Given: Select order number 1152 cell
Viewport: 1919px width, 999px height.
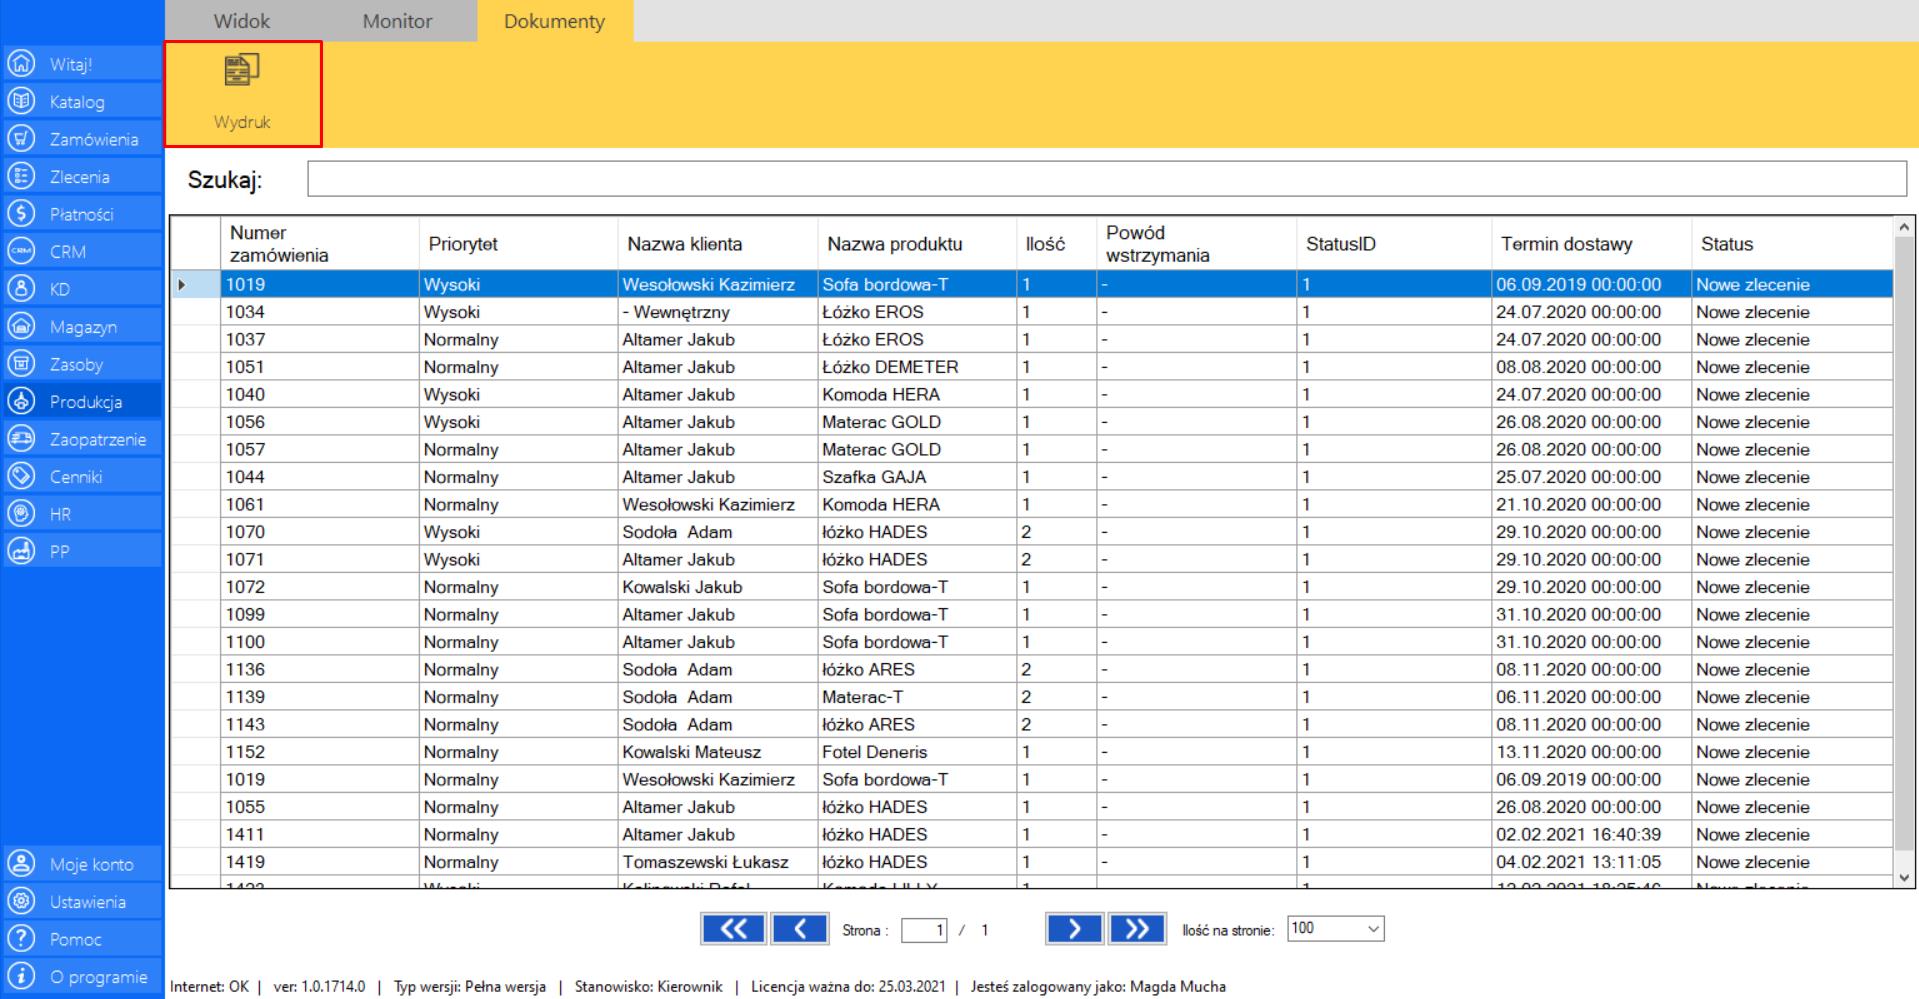Looking at the screenshot, I should pyautogui.click(x=319, y=752).
